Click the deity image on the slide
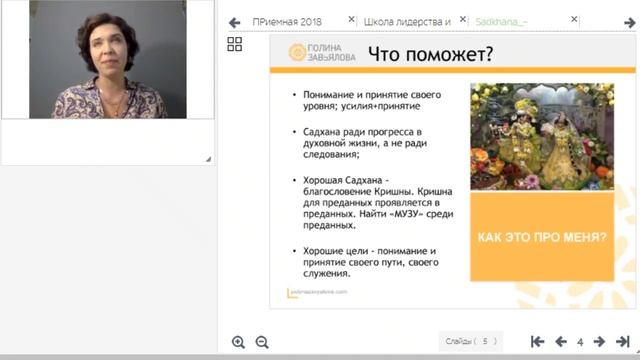The height and width of the screenshot is (360, 640). pos(542,137)
